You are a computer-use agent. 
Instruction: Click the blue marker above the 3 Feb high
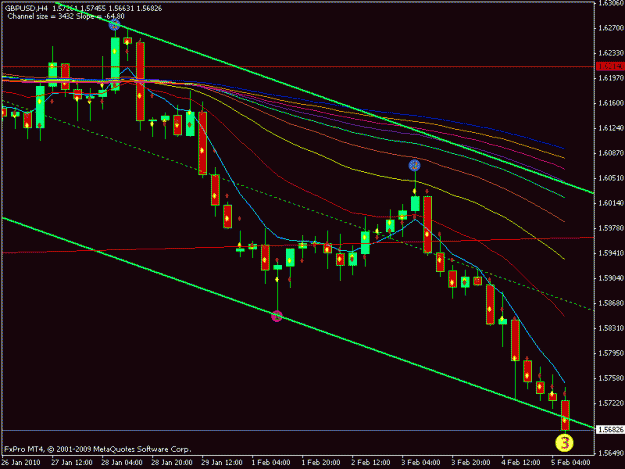click(415, 165)
